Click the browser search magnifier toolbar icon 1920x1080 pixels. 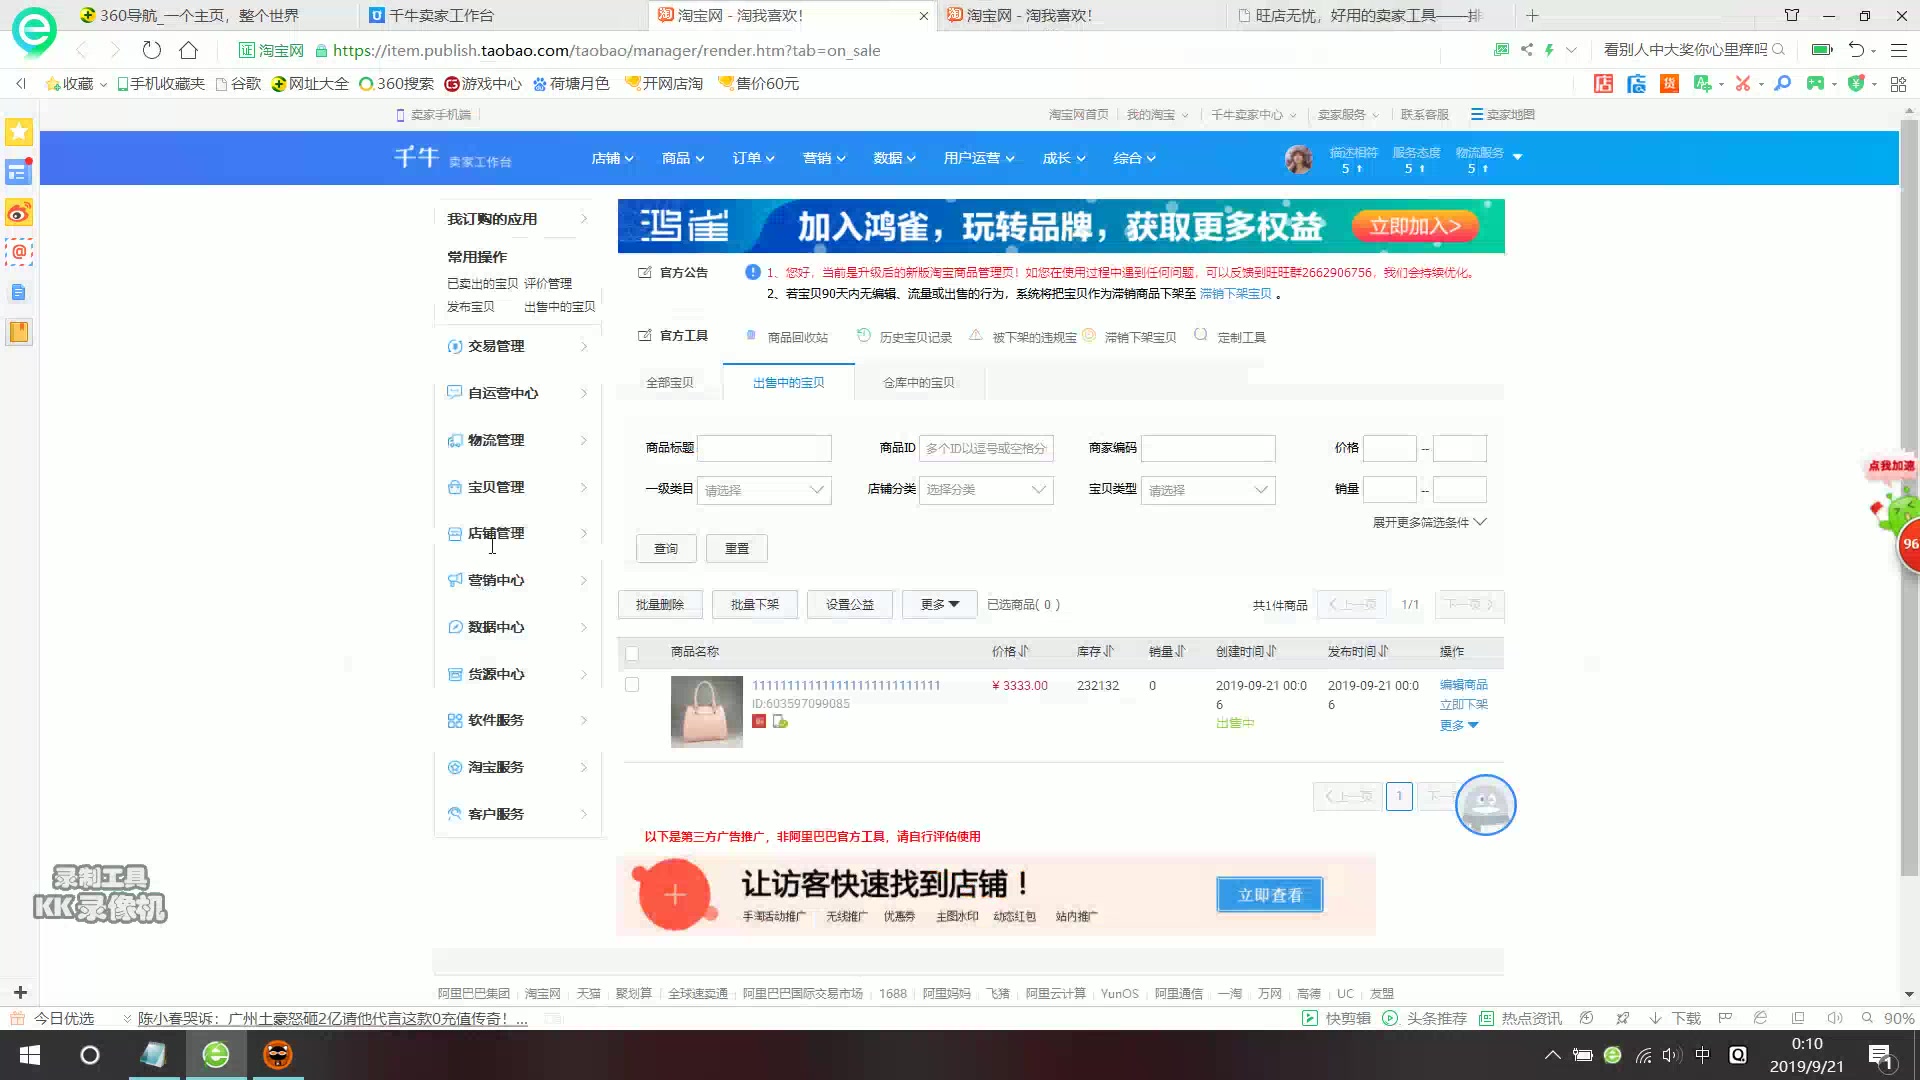tap(1782, 84)
